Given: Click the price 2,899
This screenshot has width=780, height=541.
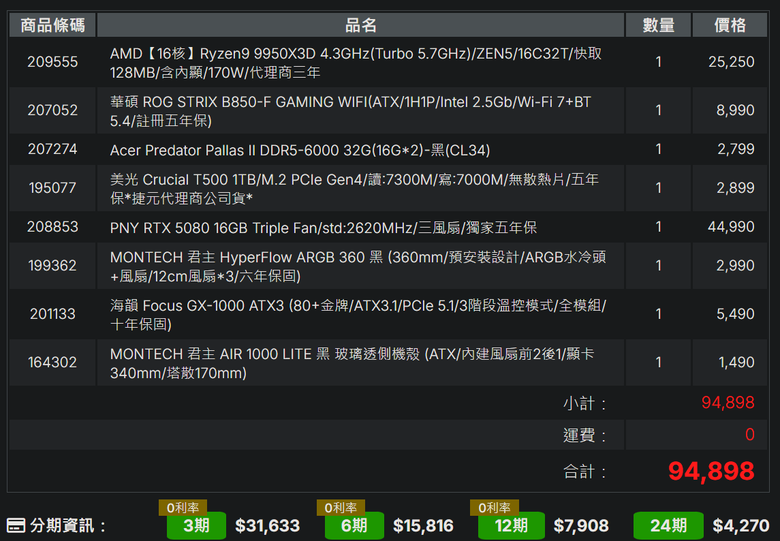Looking at the screenshot, I should 735,188.
